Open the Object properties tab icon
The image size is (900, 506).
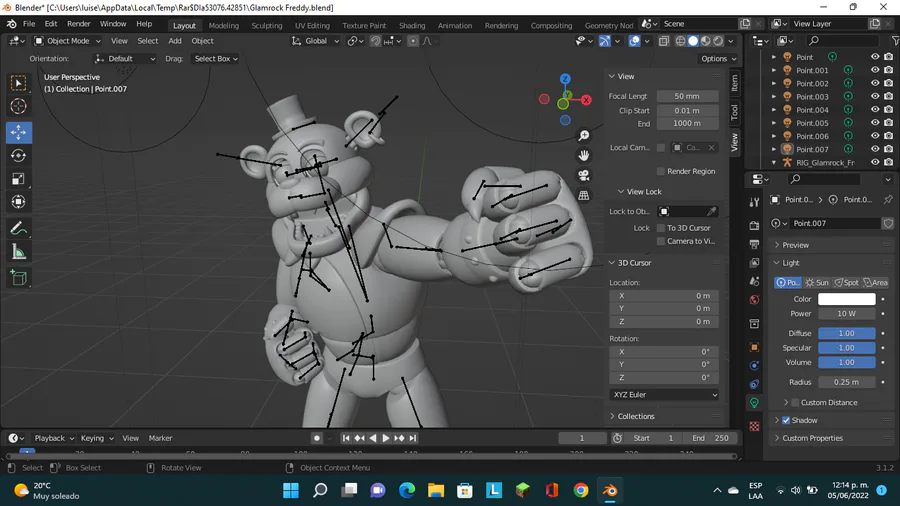click(x=754, y=347)
